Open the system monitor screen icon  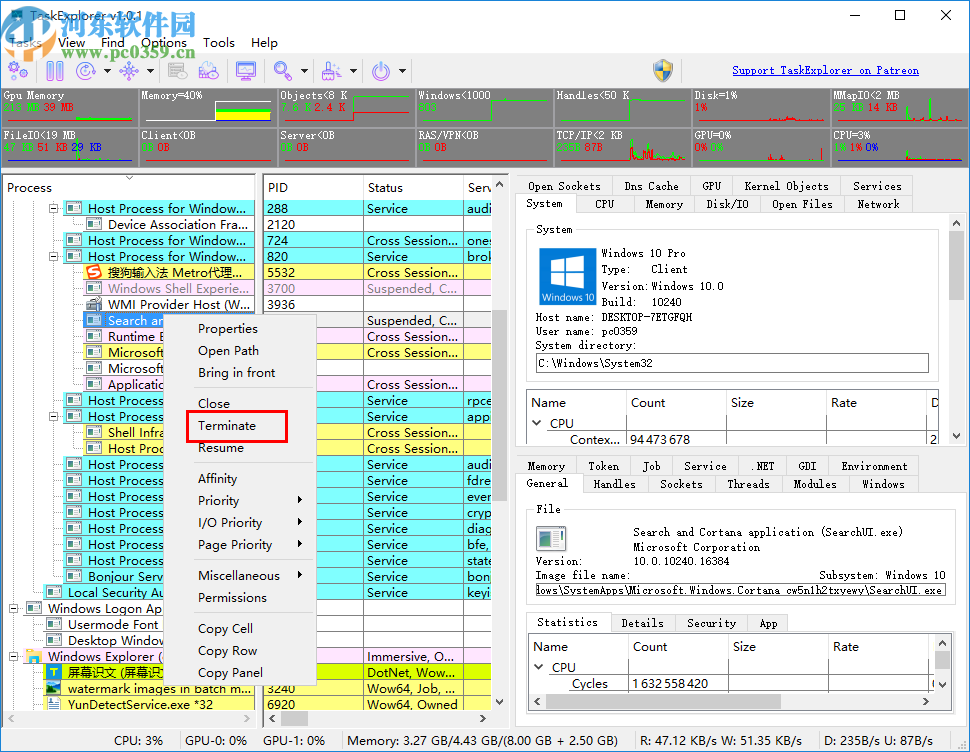coord(245,71)
